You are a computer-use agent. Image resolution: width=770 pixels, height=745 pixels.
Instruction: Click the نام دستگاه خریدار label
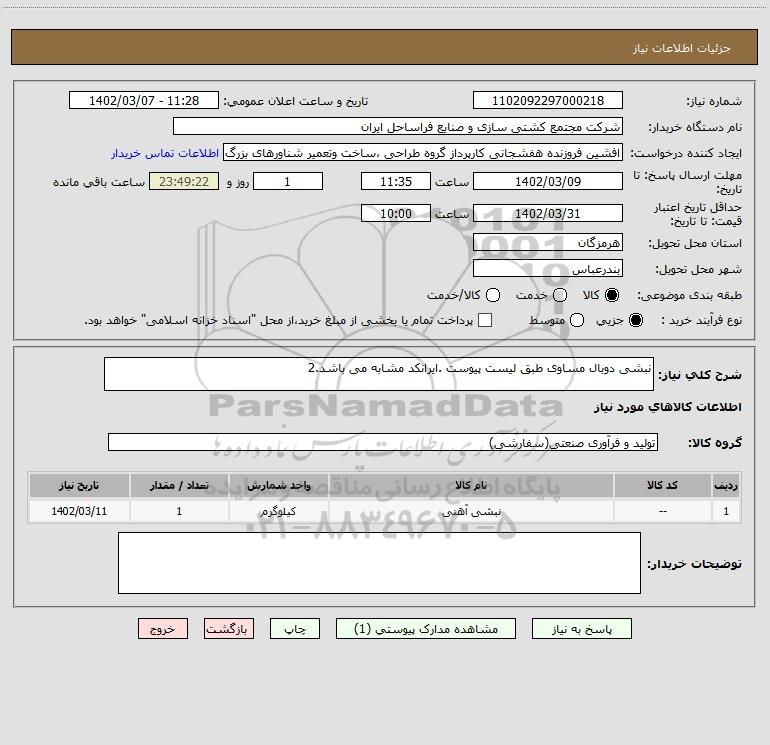[695, 127]
